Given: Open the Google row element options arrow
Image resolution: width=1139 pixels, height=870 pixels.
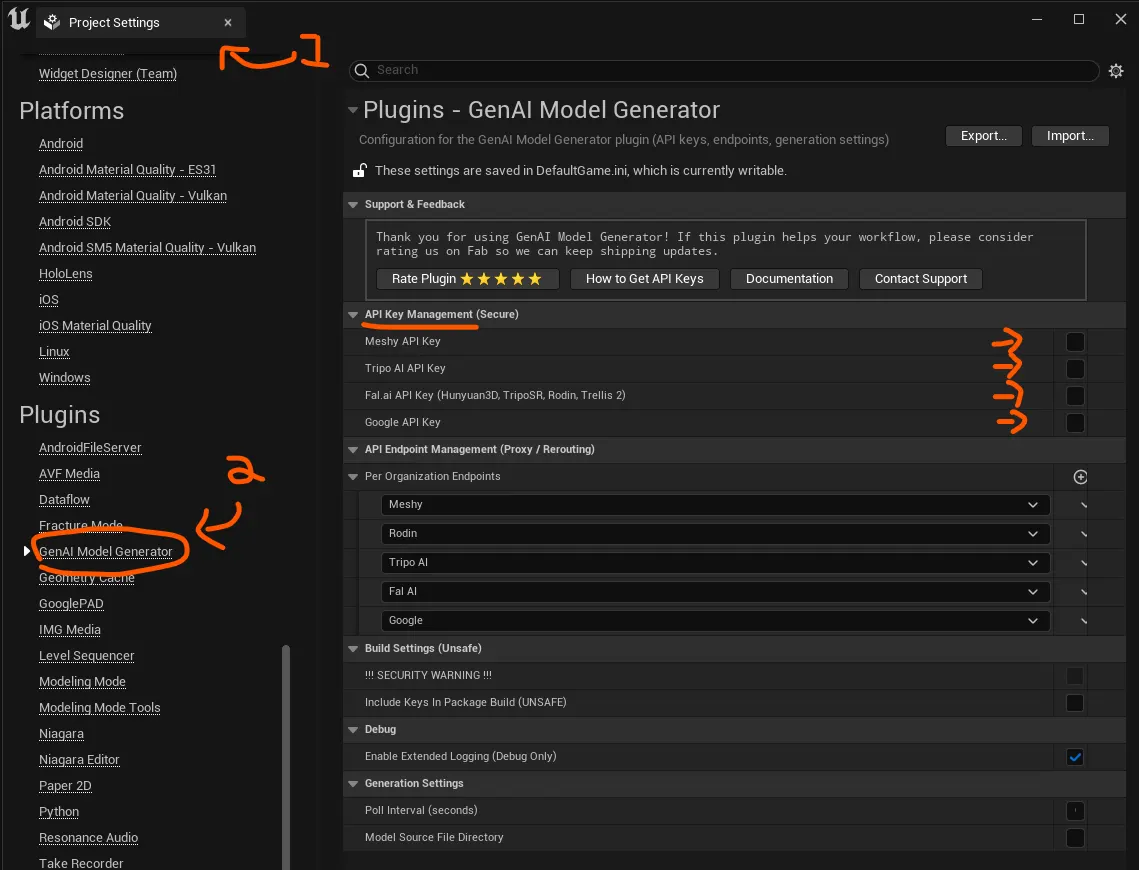Looking at the screenshot, I should (1083, 621).
